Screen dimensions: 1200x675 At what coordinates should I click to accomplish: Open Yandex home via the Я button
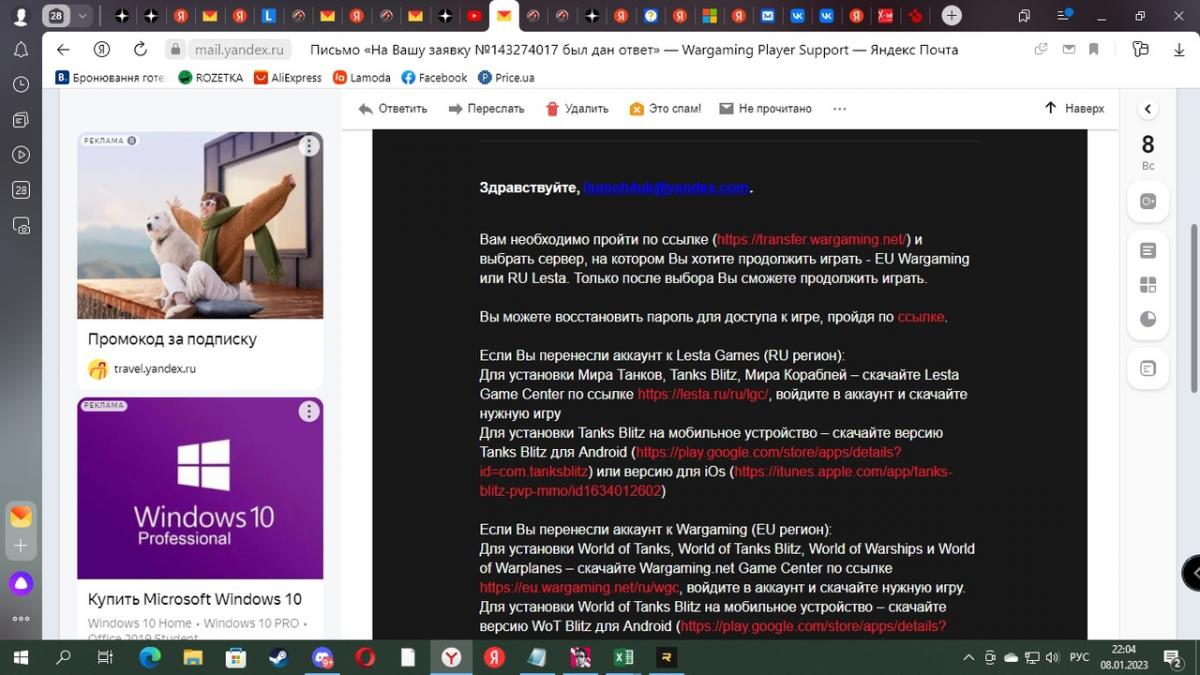[x=101, y=49]
